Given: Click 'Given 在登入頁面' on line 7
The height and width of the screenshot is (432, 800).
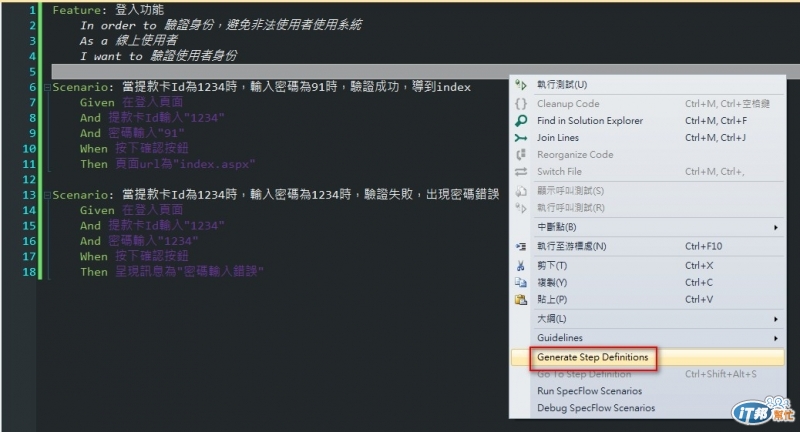Looking at the screenshot, I should pos(131,103).
